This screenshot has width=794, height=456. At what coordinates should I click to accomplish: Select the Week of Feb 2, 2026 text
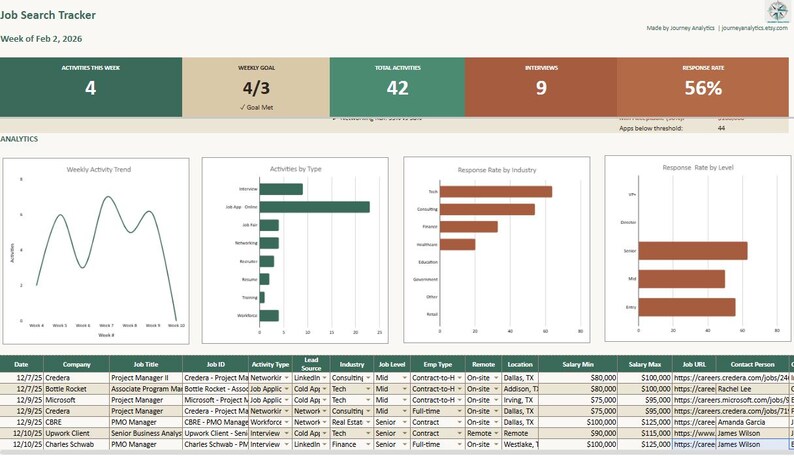41,39
